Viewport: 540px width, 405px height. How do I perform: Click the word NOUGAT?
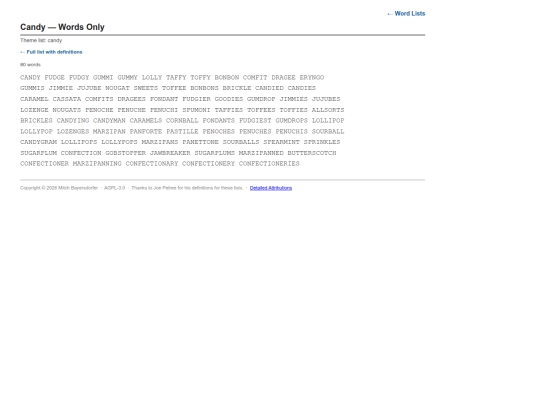117,88
